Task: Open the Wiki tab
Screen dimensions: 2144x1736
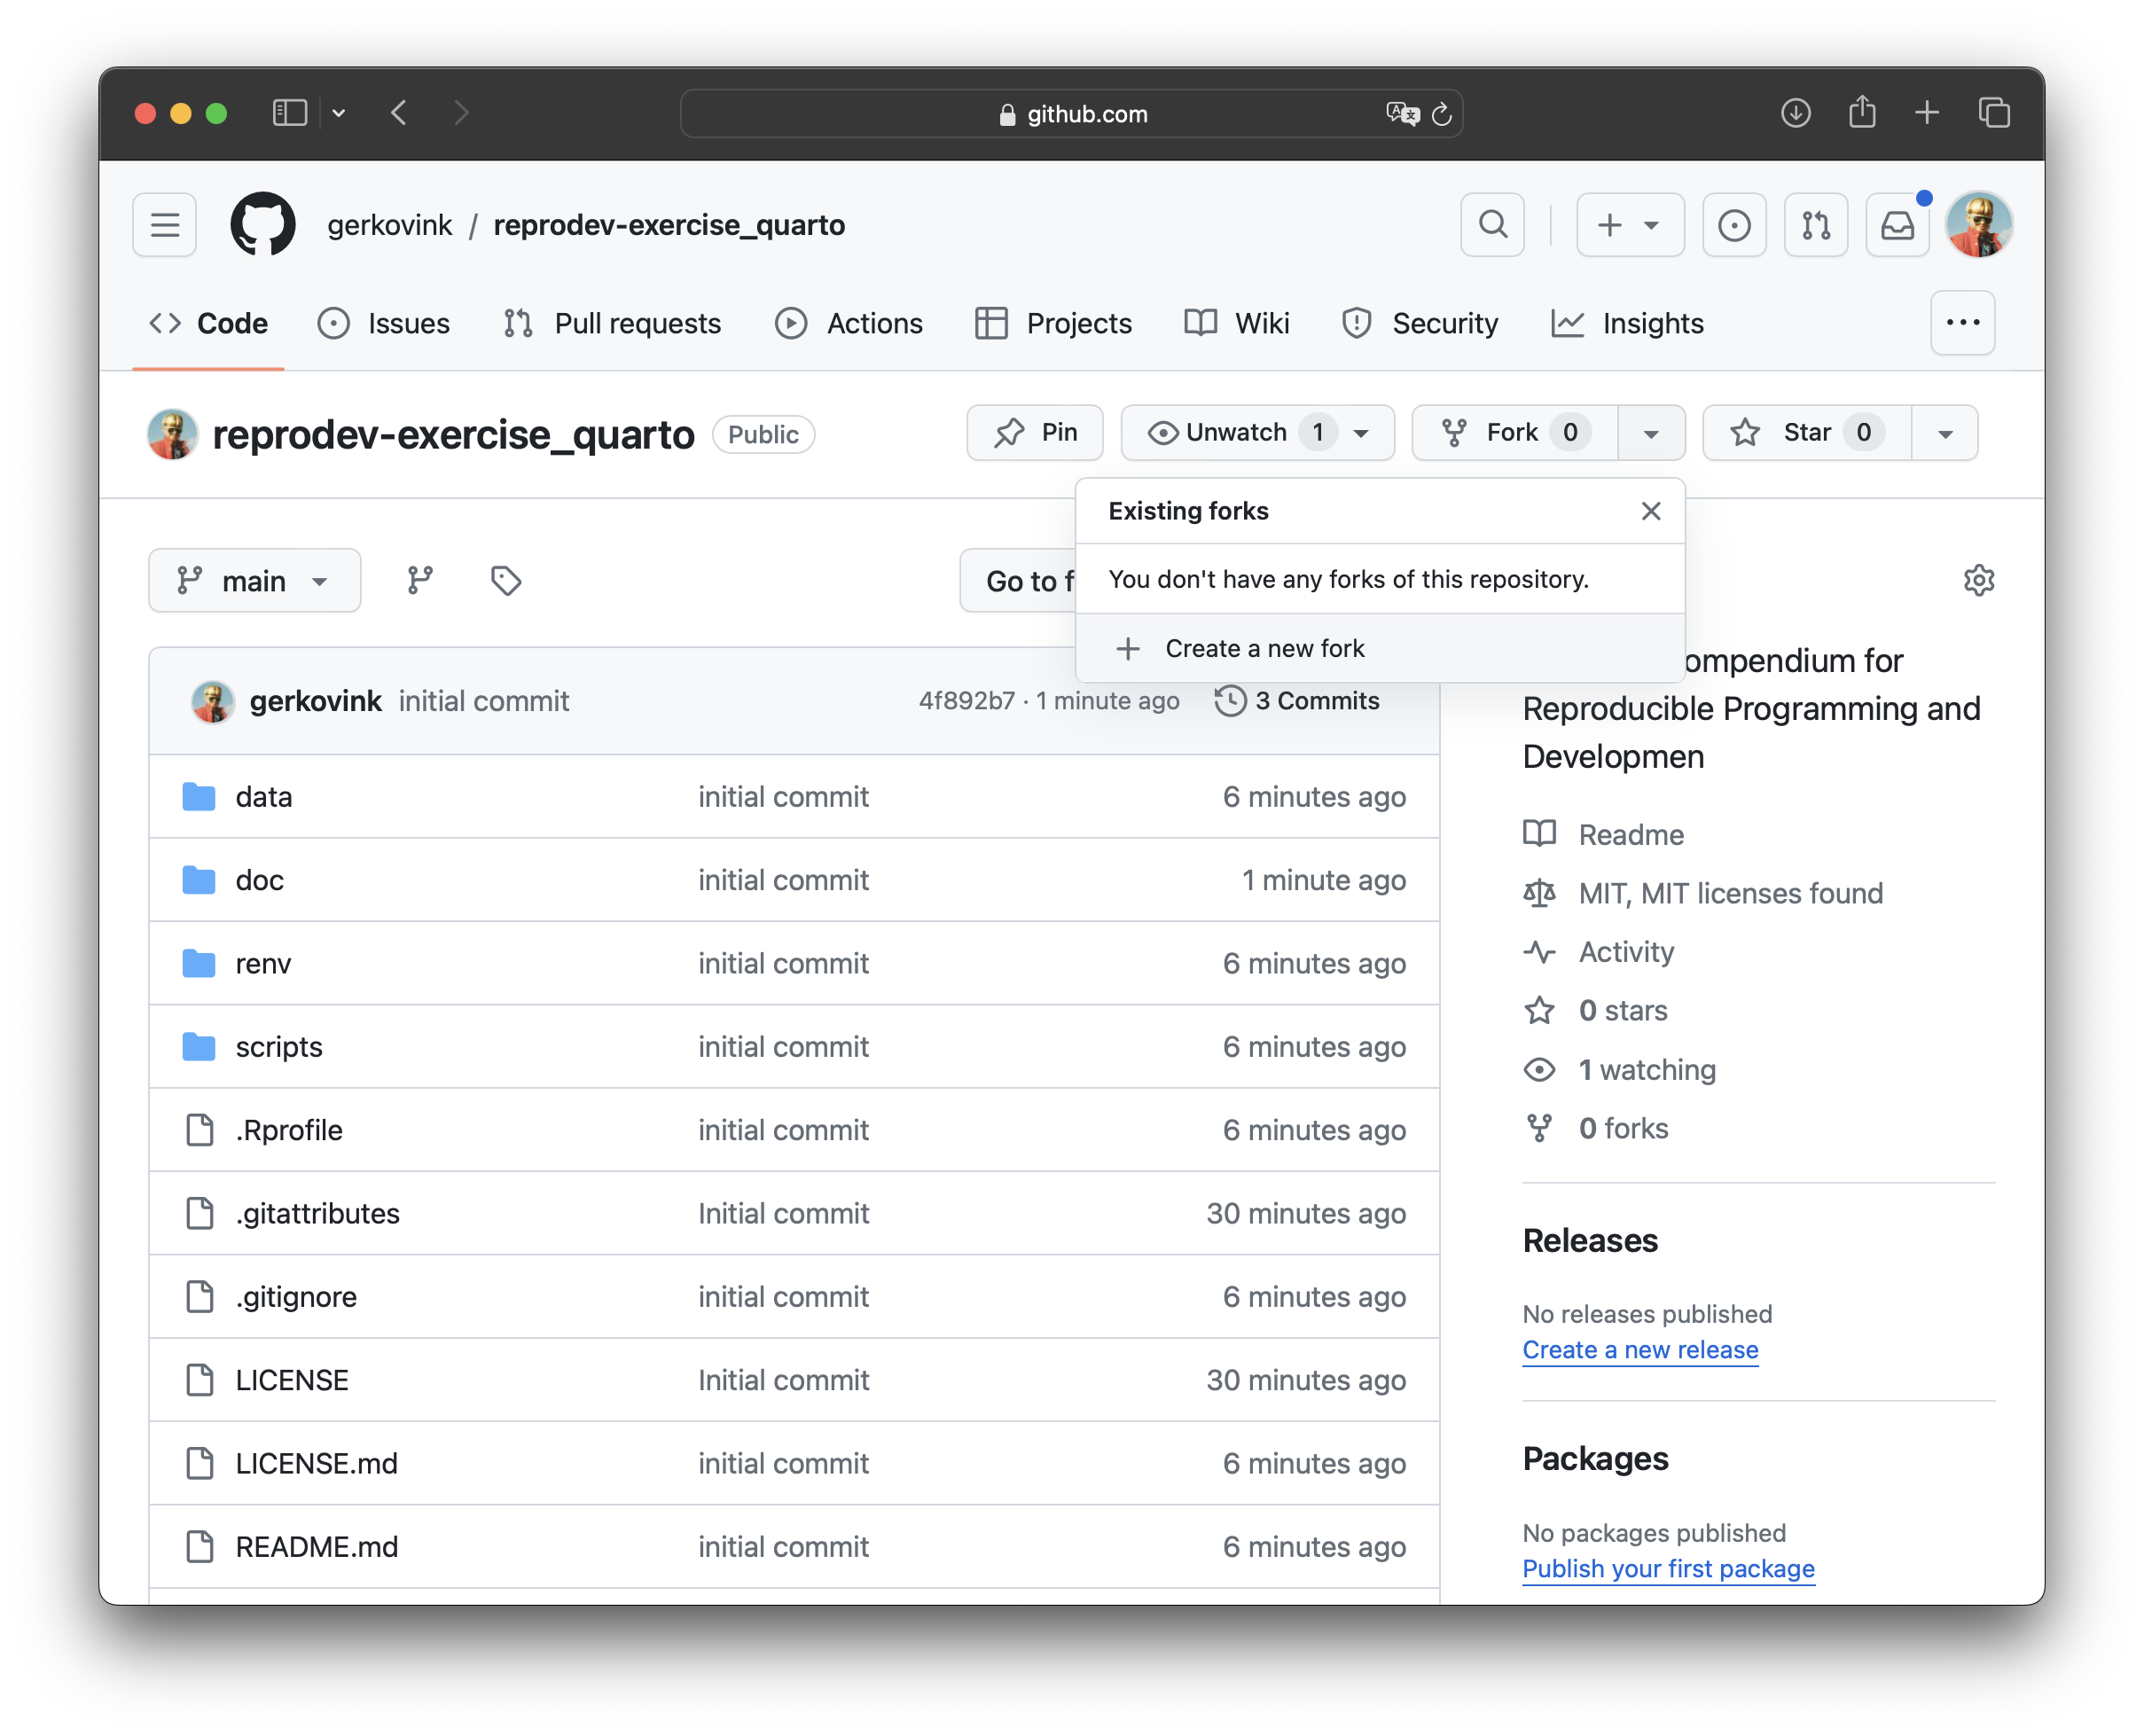Action: (1237, 323)
